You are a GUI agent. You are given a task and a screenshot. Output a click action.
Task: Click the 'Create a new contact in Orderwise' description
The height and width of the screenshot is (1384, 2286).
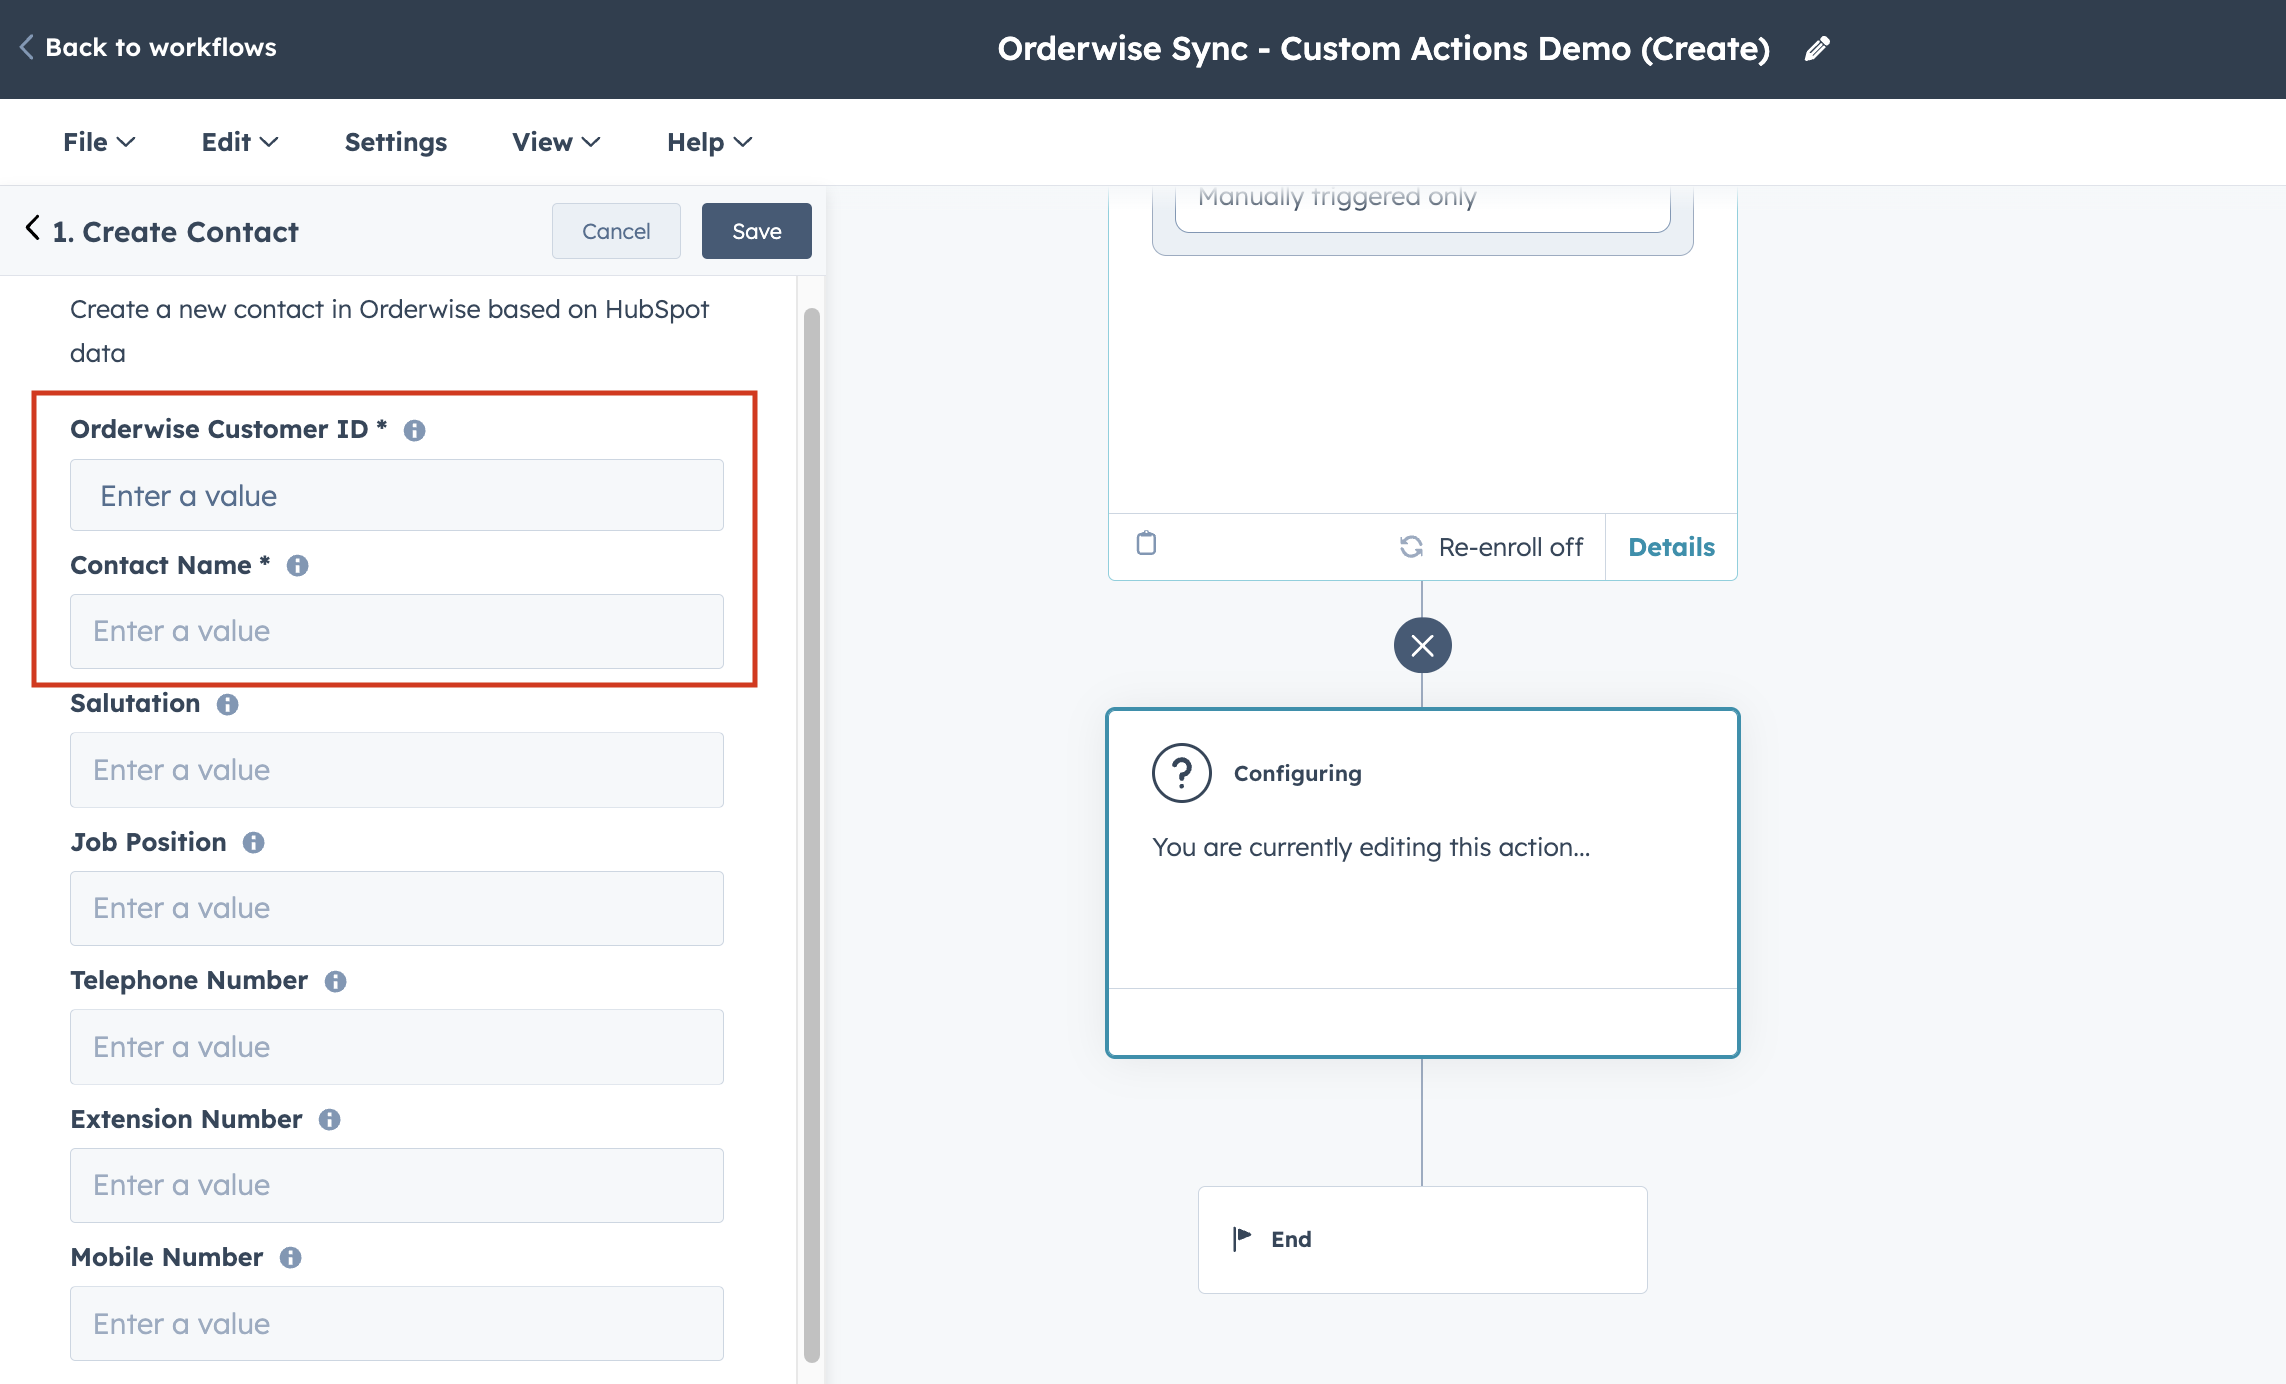point(390,331)
